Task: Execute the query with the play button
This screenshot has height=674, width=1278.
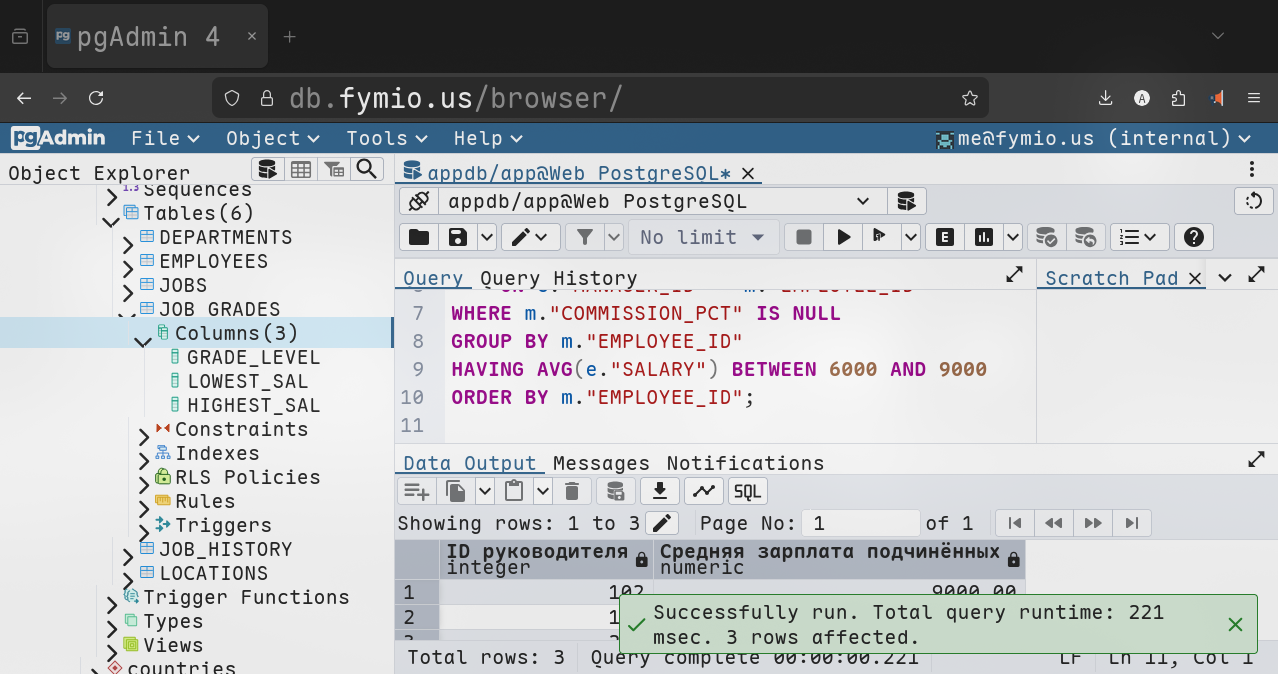Action: click(844, 237)
